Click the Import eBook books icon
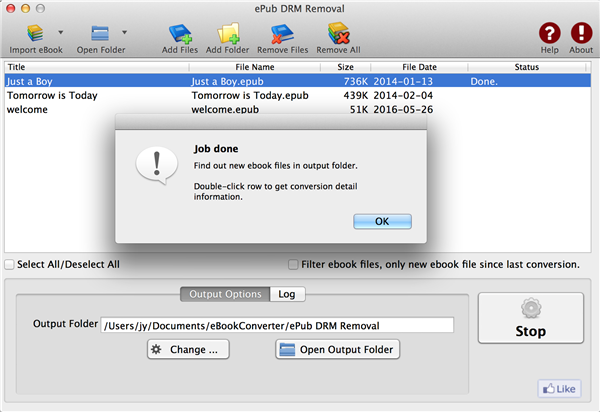 35,33
